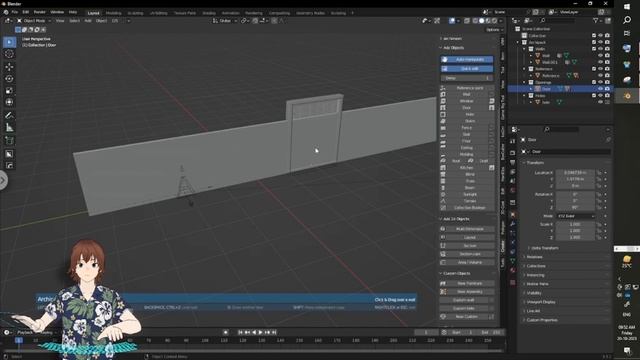Select the Scale tool
Screen dimensions: 640x360
coord(9,91)
